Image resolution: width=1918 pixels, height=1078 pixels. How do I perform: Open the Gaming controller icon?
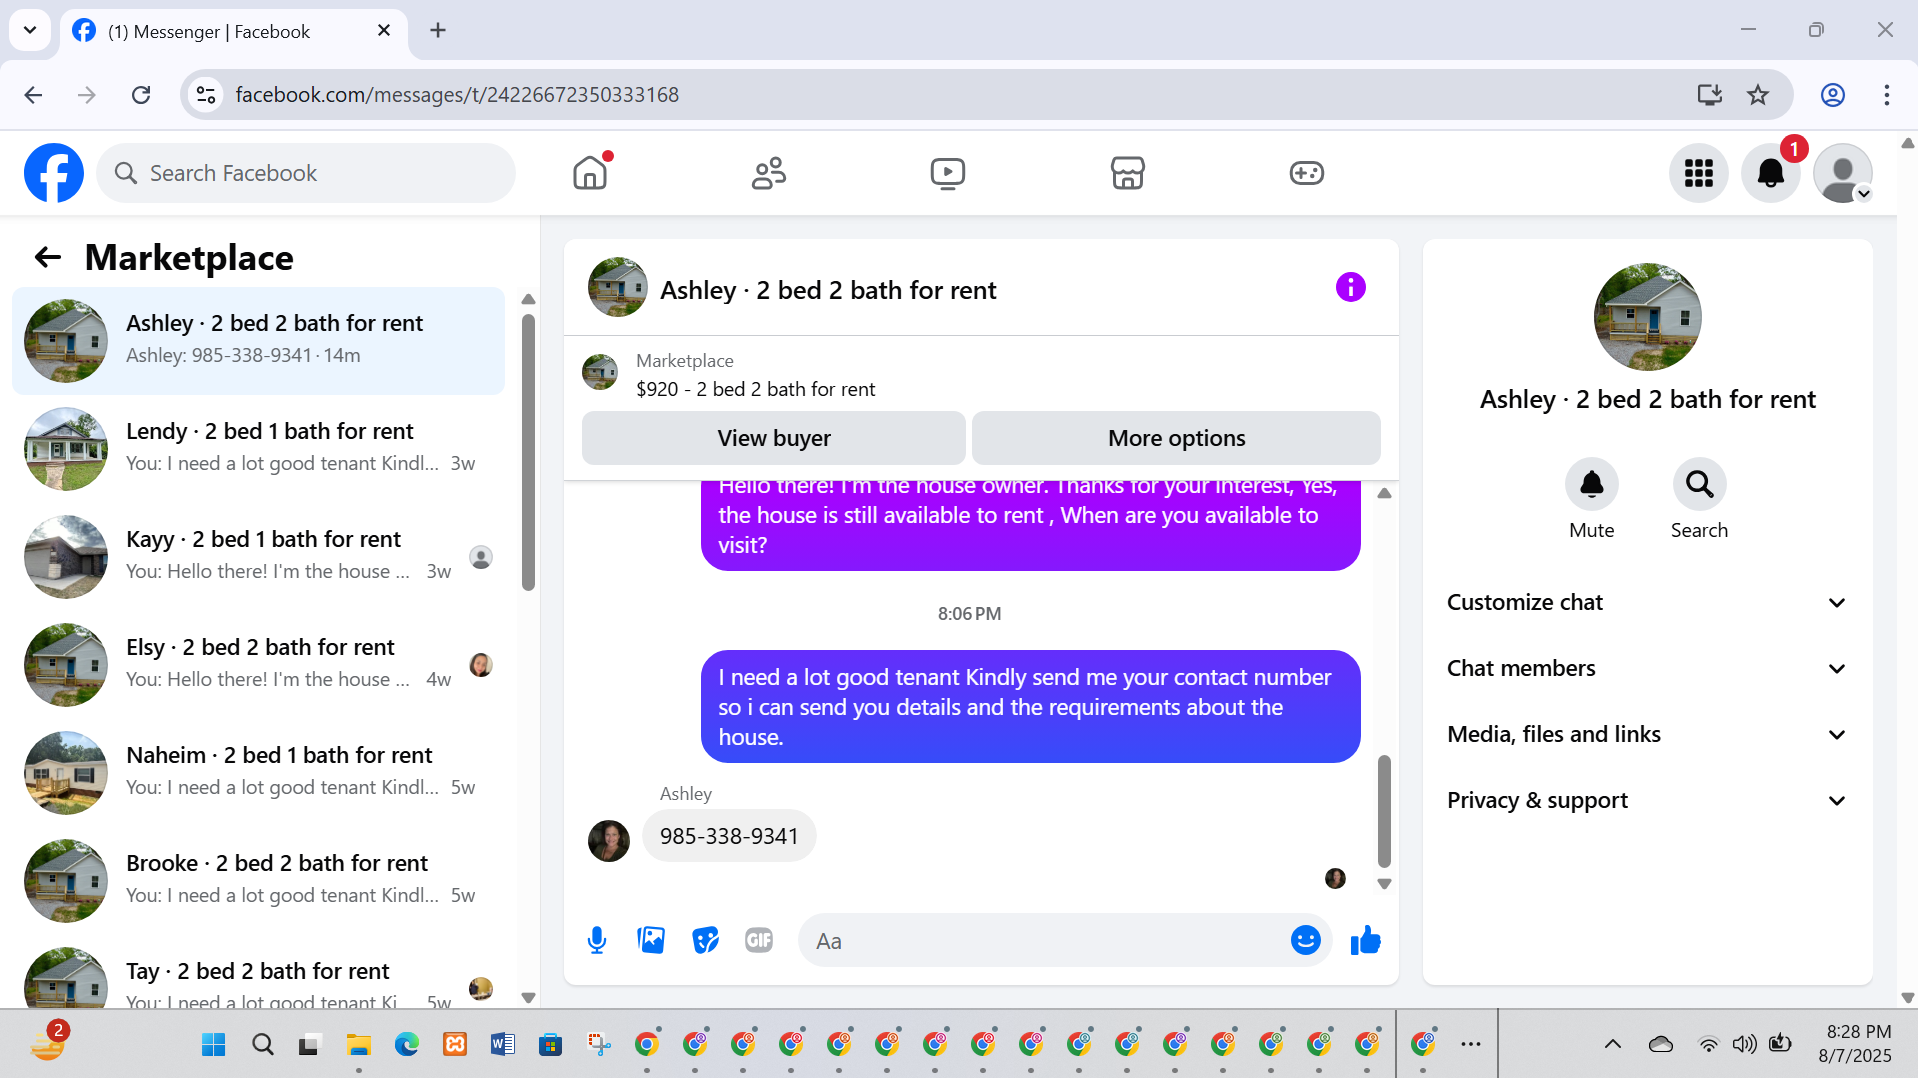1306,173
